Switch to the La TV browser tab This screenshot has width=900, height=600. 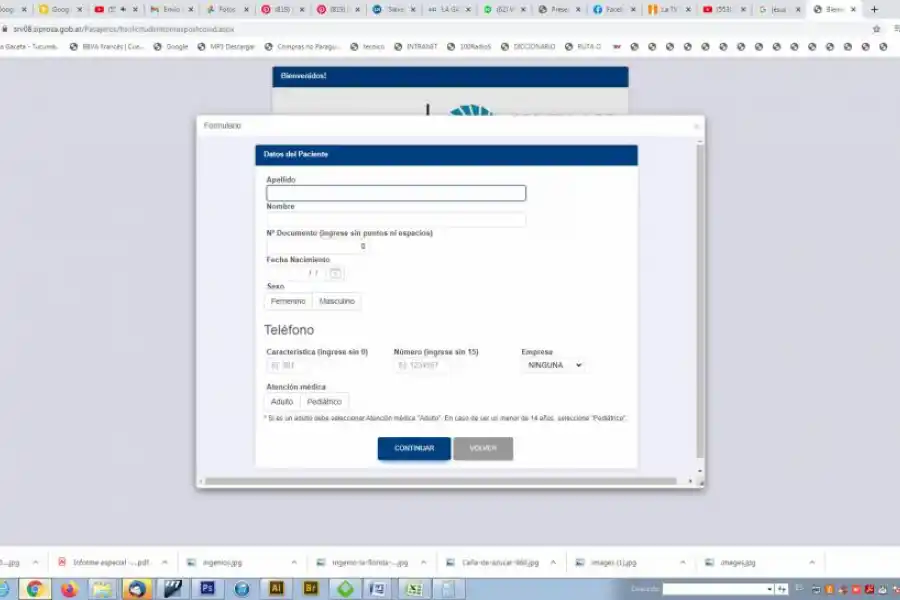(x=663, y=9)
